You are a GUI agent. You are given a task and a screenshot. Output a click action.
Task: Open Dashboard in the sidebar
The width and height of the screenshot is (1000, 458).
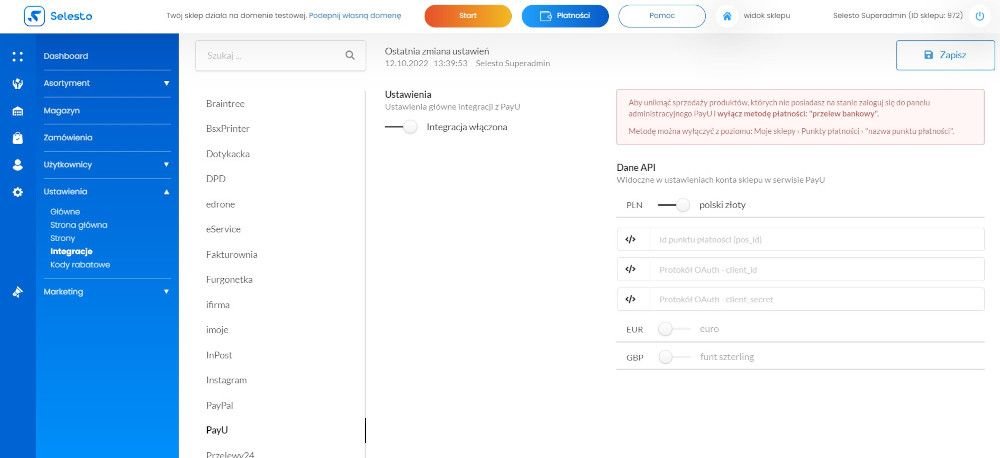tap(66, 56)
